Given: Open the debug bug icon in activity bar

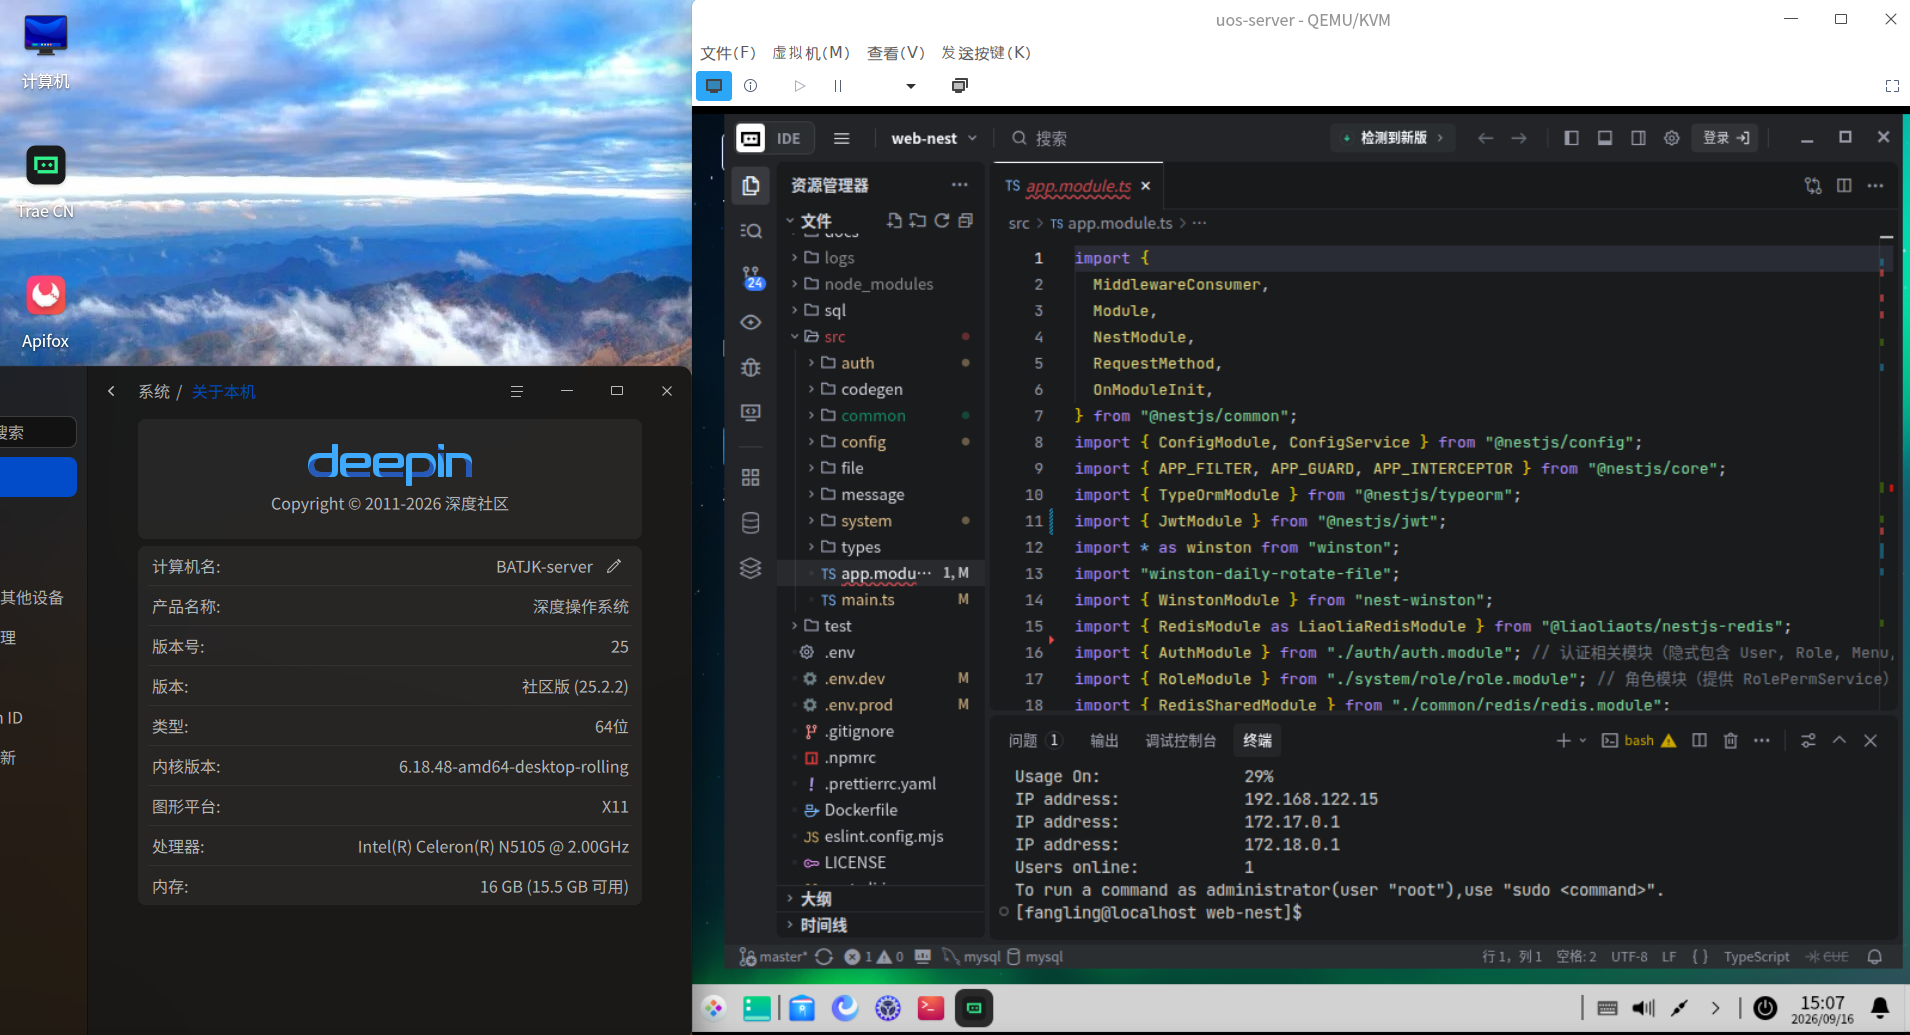Looking at the screenshot, I should [751, 368].
